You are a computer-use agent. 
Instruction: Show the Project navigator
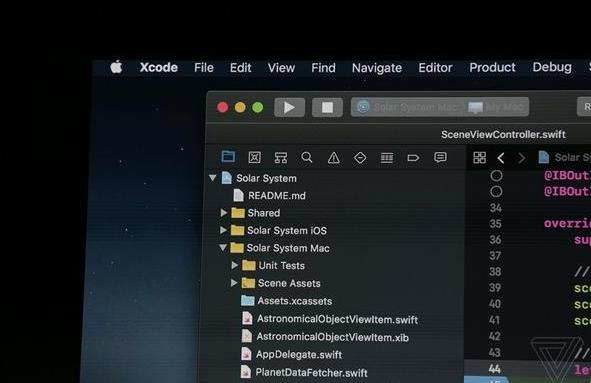(228, 157)
